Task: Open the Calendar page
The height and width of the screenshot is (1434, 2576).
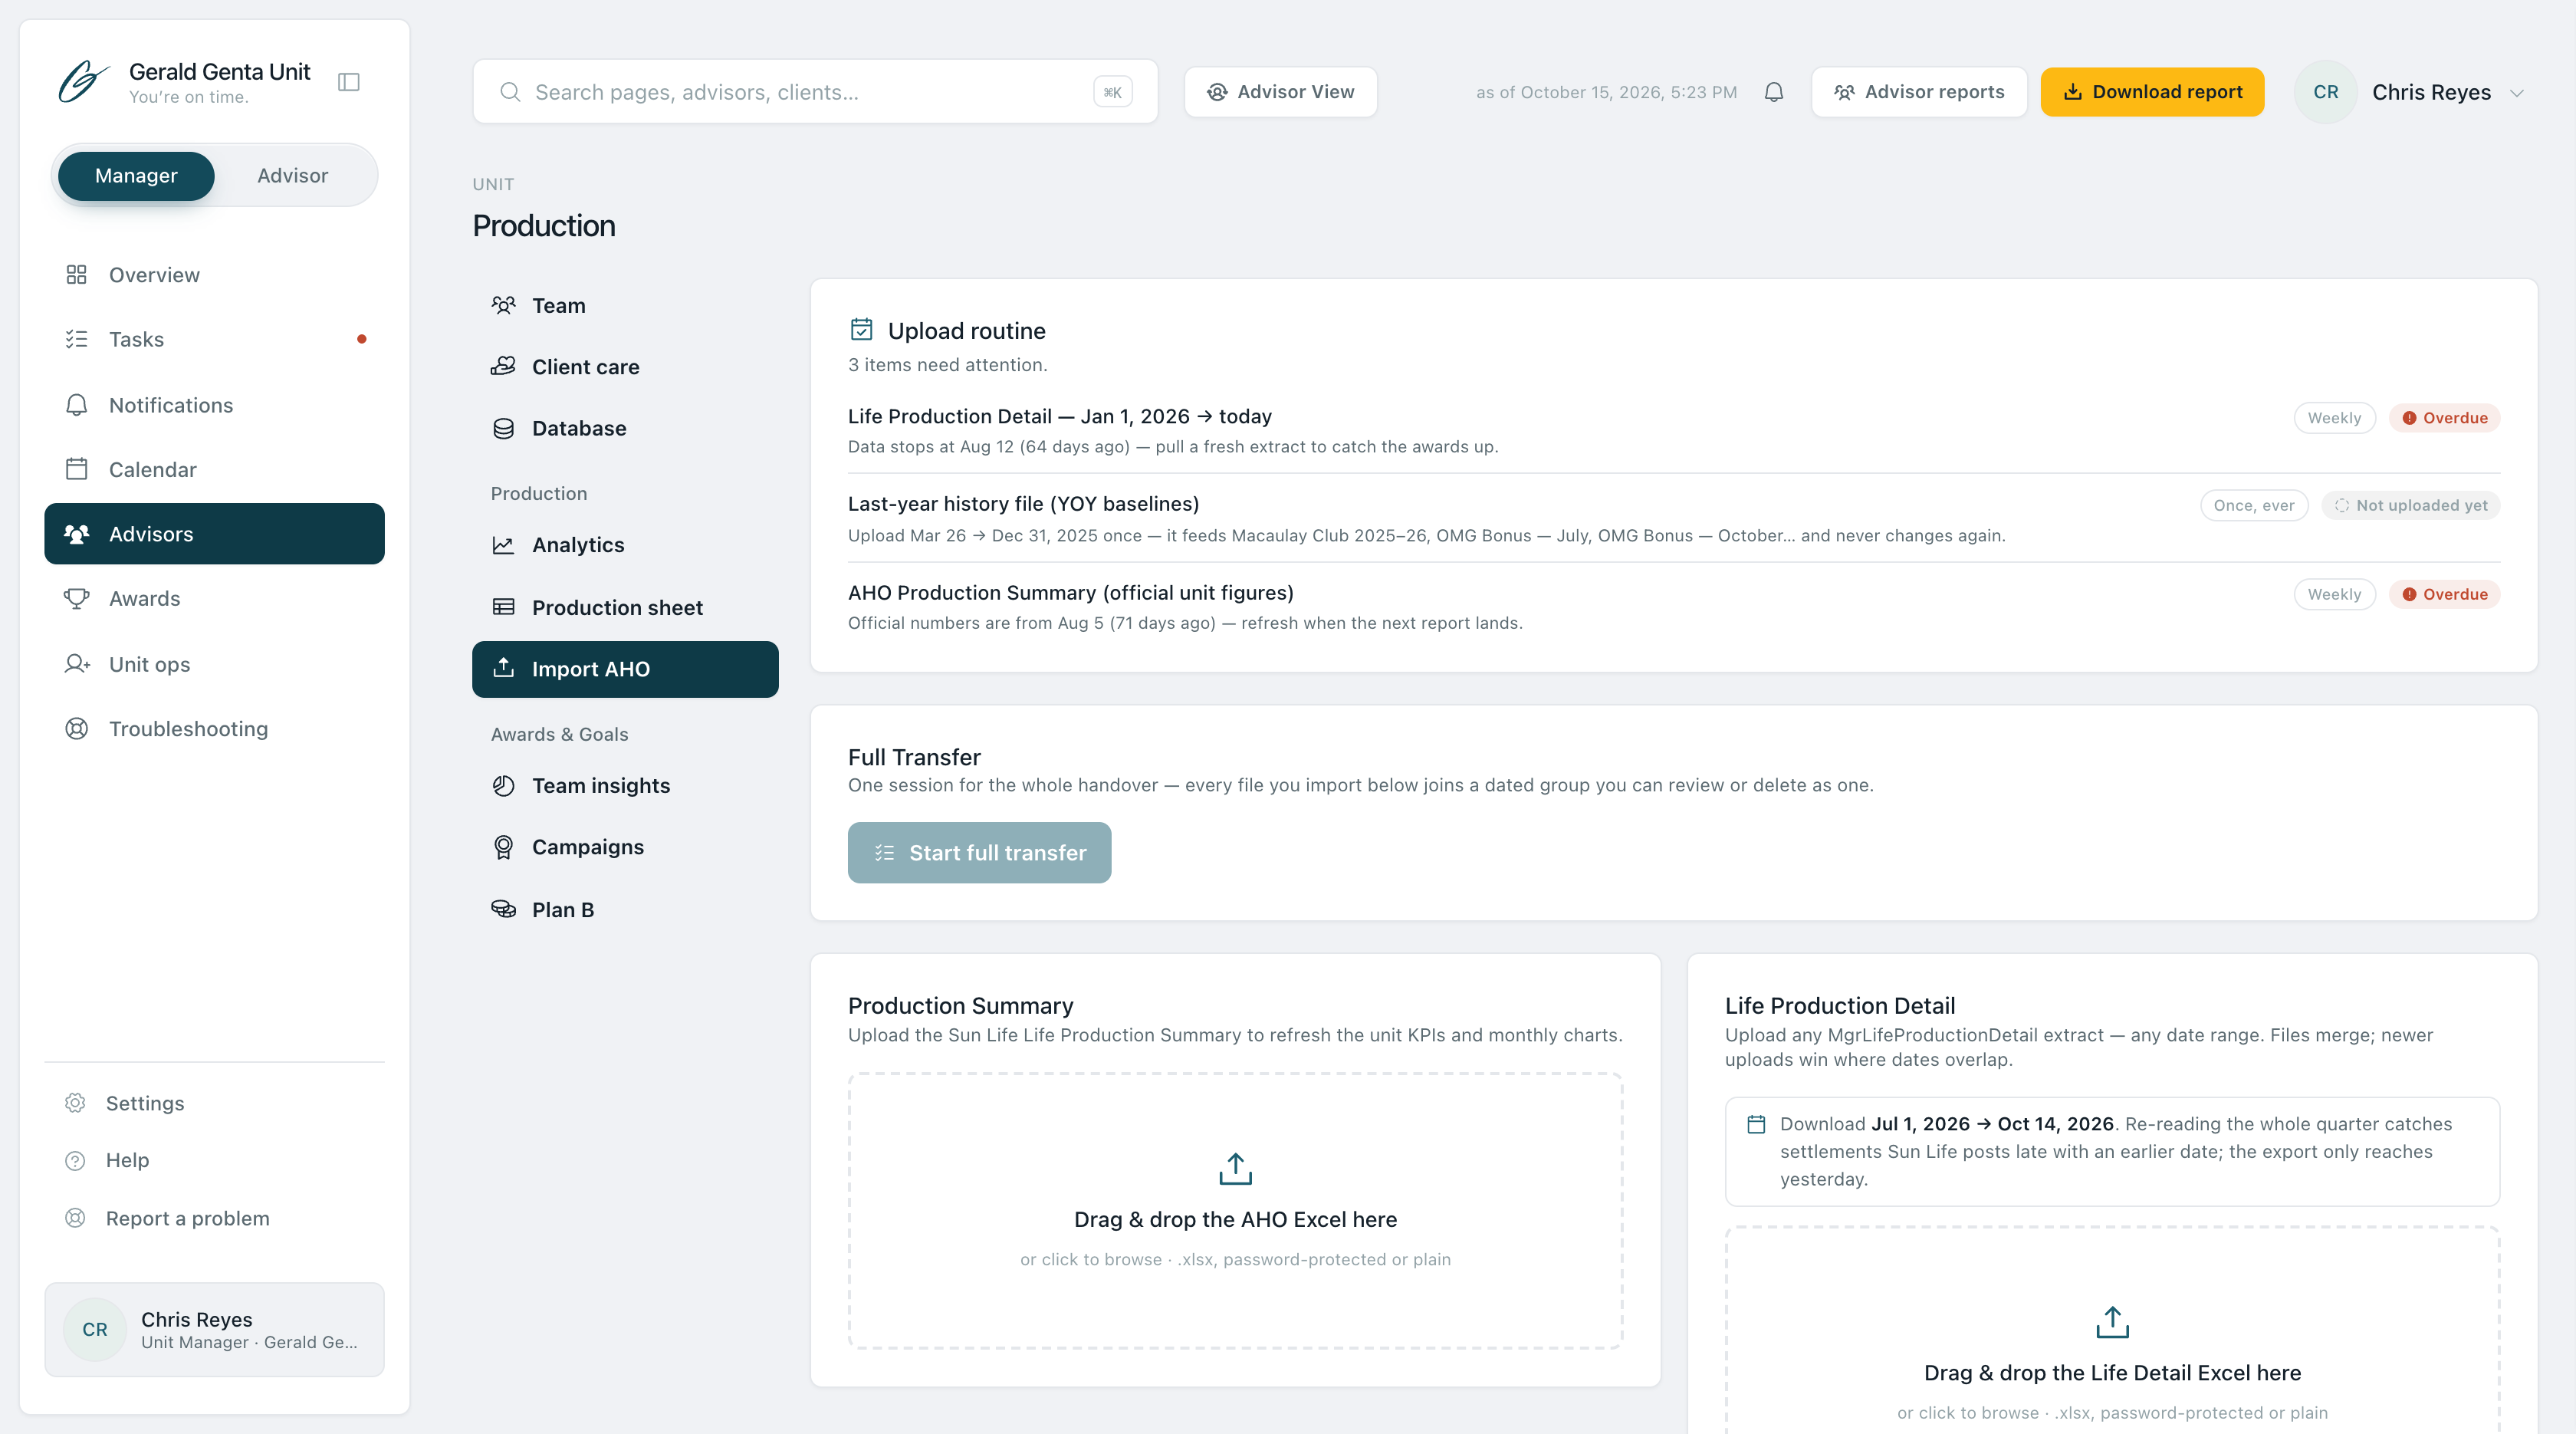Action: pyautogui.click(x=214, y=469)
